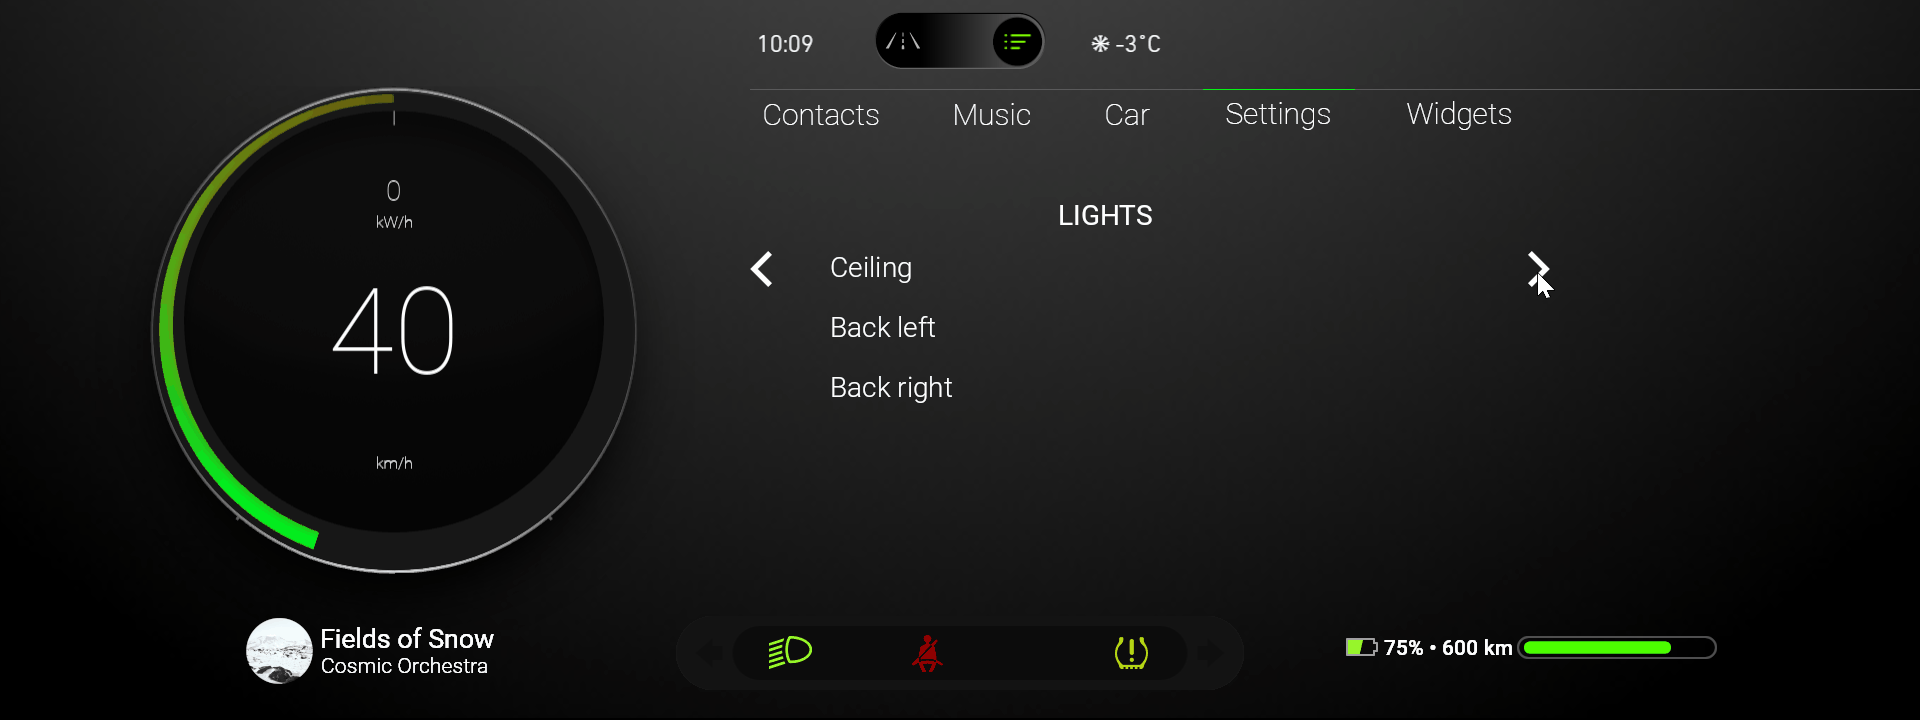Viewport: 1920px width, 720px height.
Task: Click the battery status icon
Action: point(1361,647)
